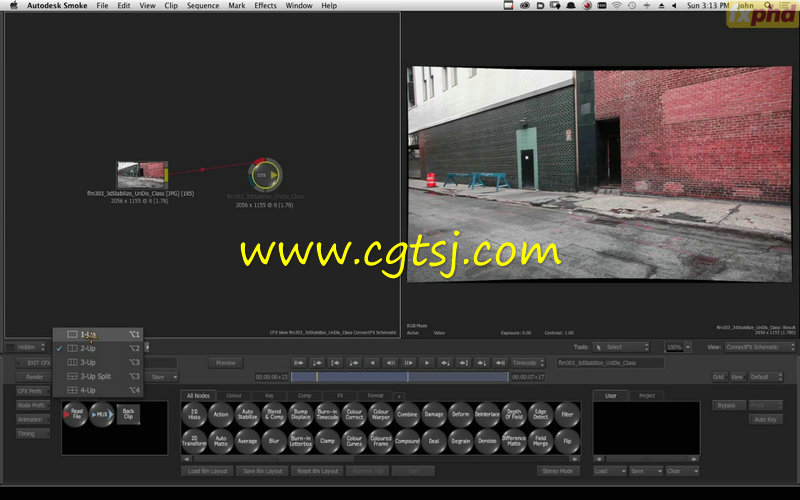Select the CFX output node in schematic
The image size is (800, 500).
click(x=265, y=175)
